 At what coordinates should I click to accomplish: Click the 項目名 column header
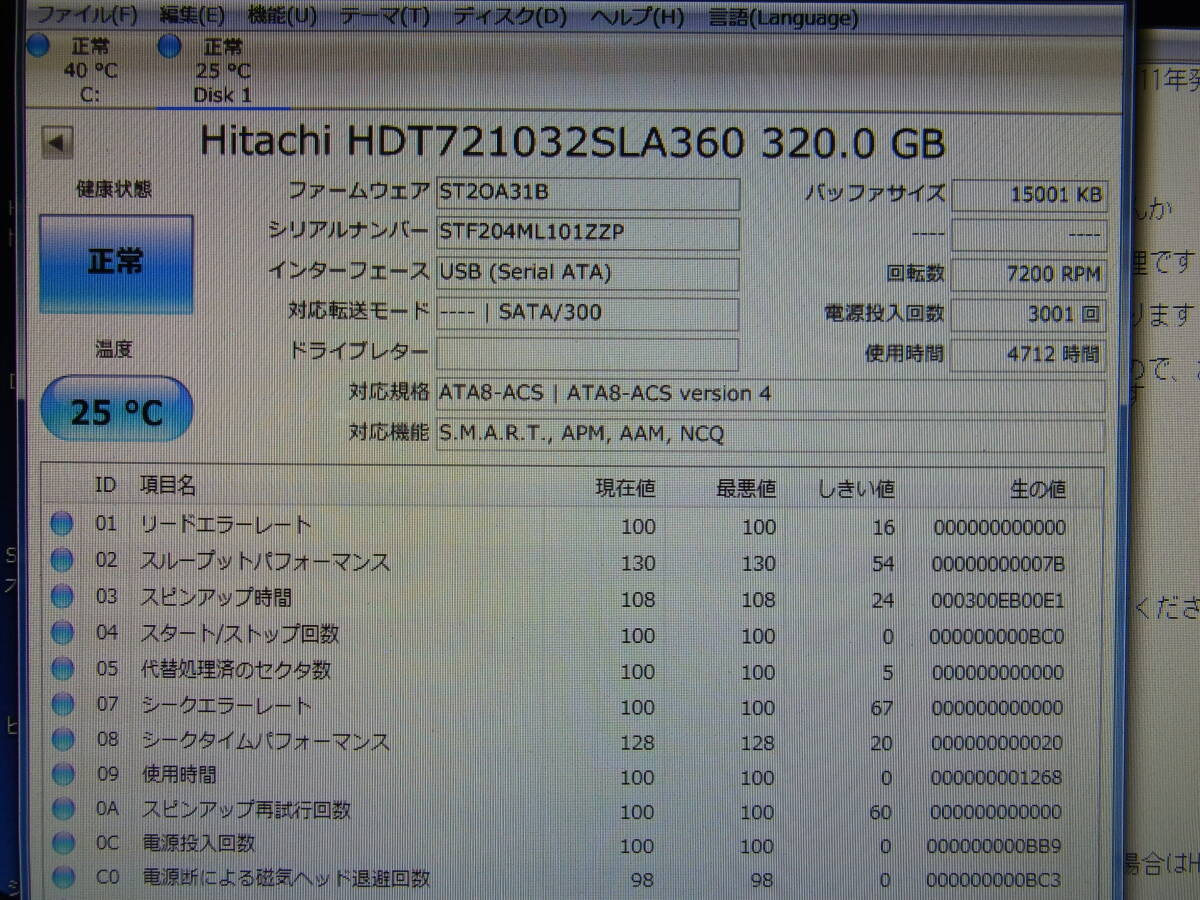[x=168, y=485]
